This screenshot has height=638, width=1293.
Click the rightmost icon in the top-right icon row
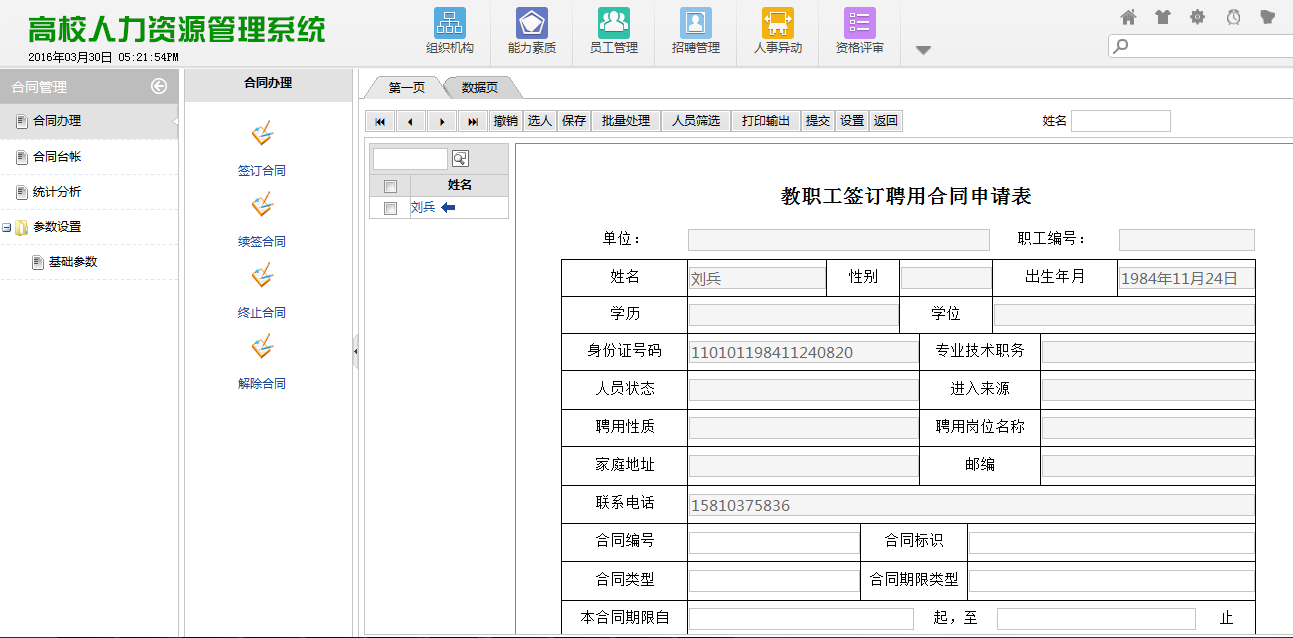pyautogui.click(x=1268, y=17)
